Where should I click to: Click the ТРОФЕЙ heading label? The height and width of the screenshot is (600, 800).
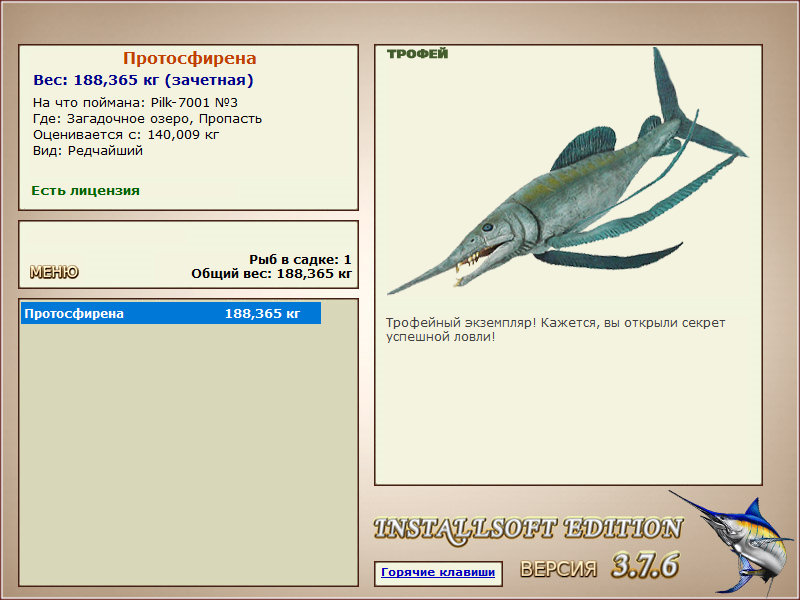click(x=417, y=54)
